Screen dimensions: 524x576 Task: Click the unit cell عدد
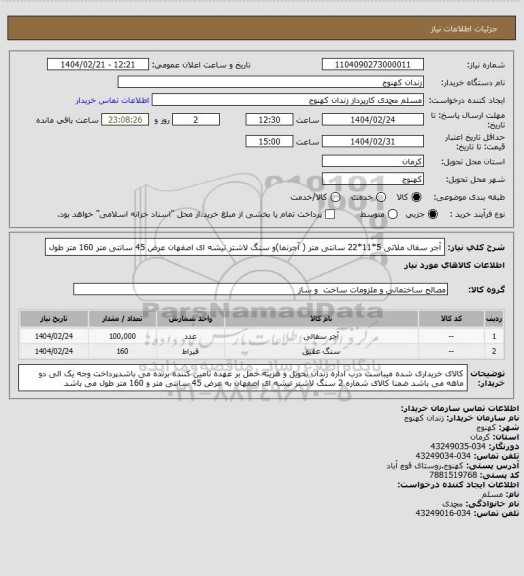pos(190,336)
